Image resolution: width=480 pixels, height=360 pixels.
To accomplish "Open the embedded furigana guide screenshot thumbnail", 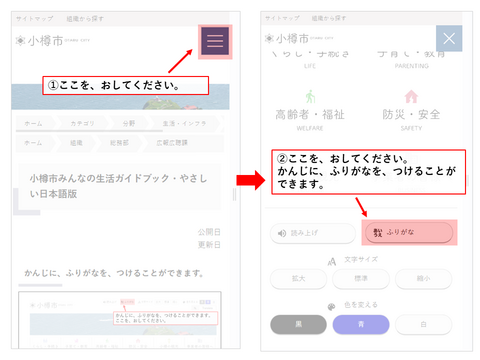I will click(120, 320).
